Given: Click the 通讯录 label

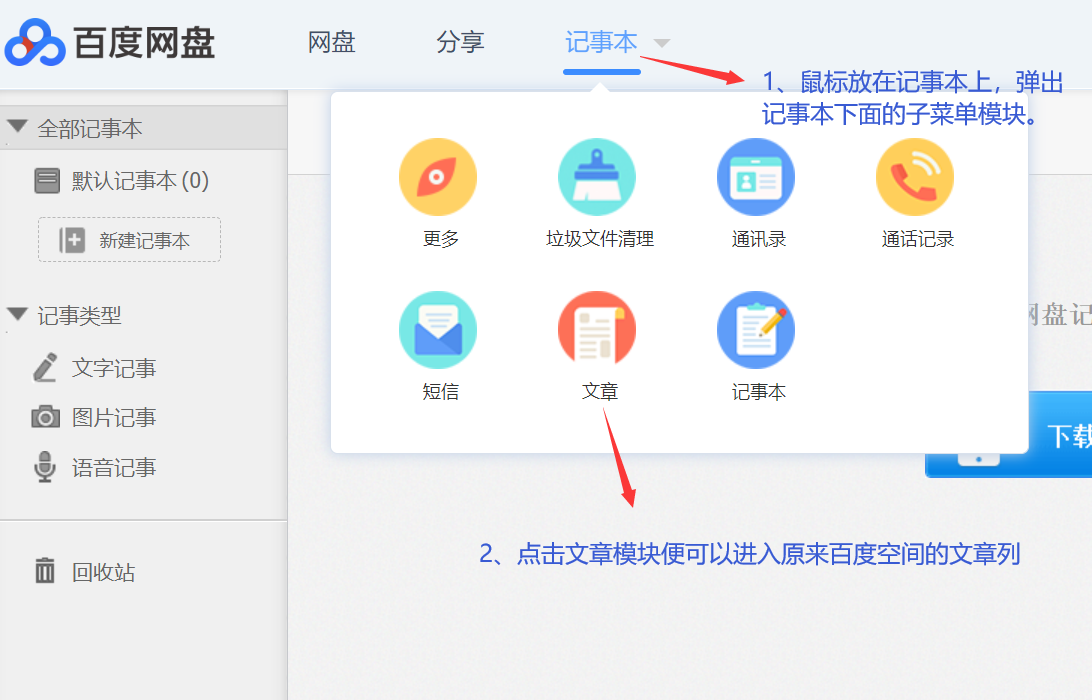Looking at the screenshot, I should 758,239.
